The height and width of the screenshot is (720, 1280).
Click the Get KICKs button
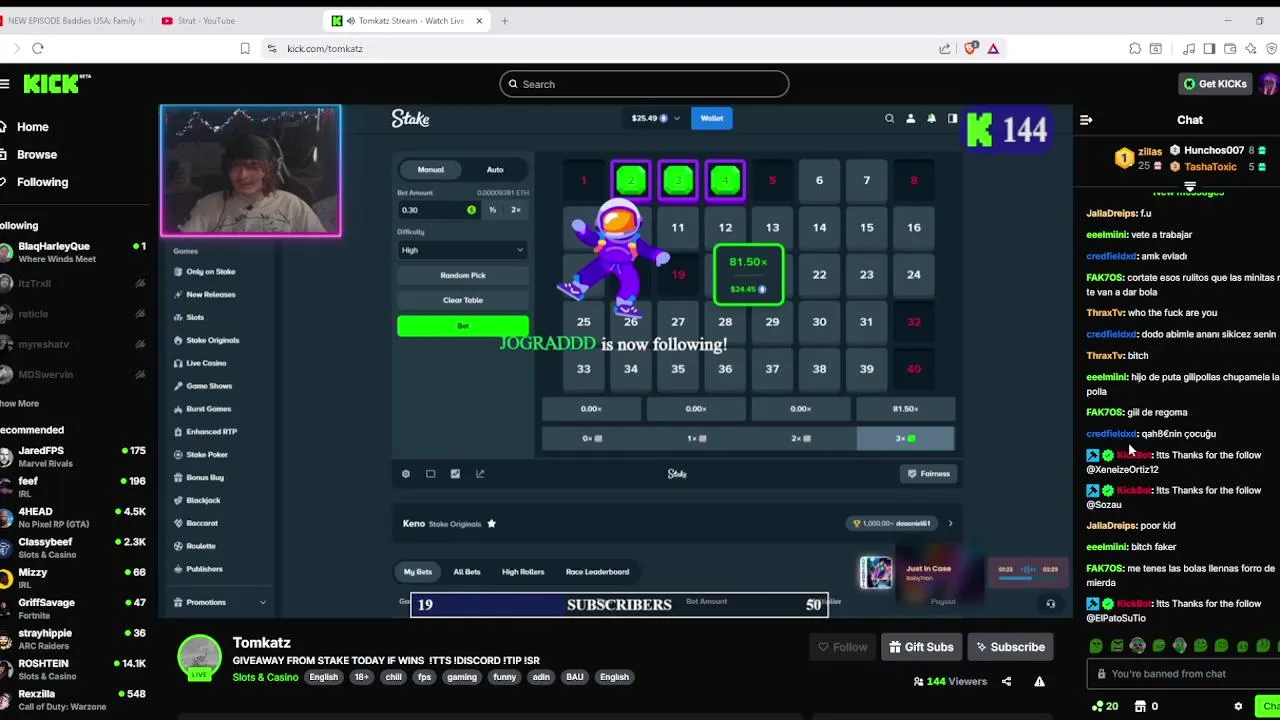(x=1216, y=84)
